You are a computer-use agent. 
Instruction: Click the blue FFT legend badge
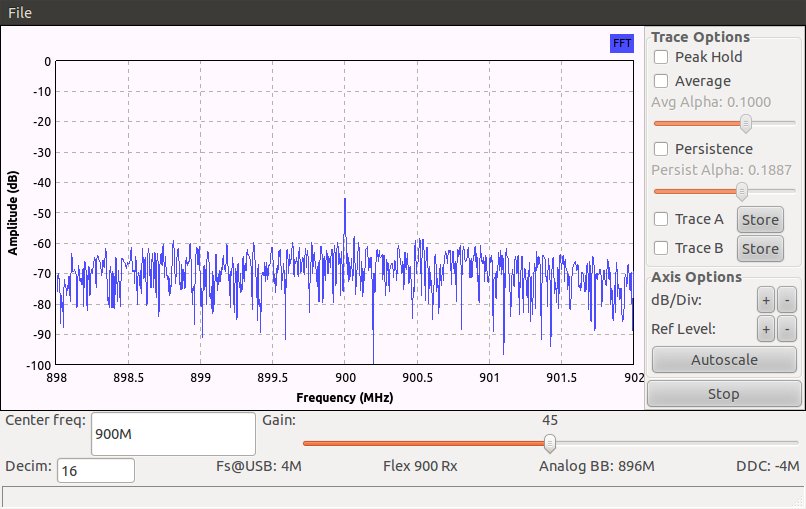click(x=621, y=43)
